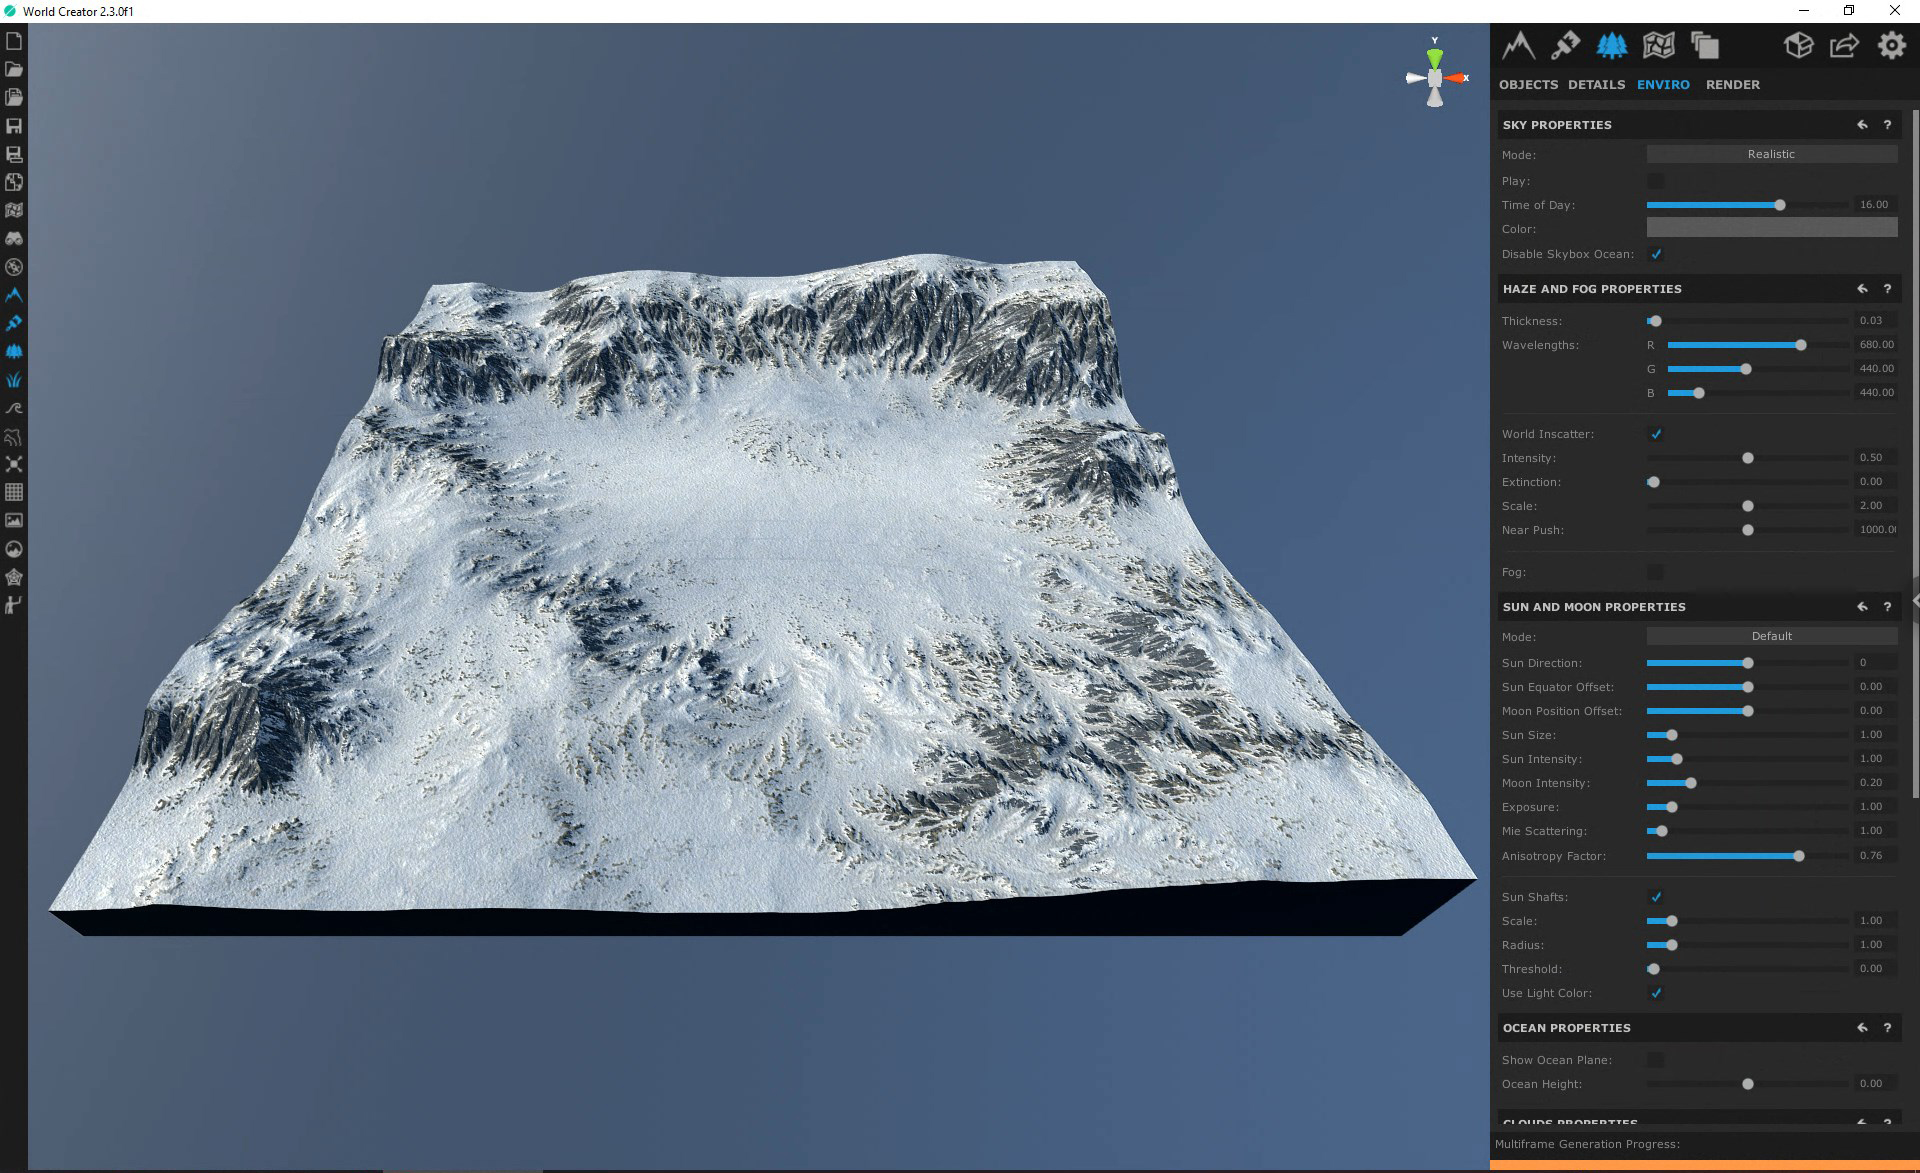1920x1173 pixels.
Task: Select the Enviro tab
Action: coord(1663,85)
